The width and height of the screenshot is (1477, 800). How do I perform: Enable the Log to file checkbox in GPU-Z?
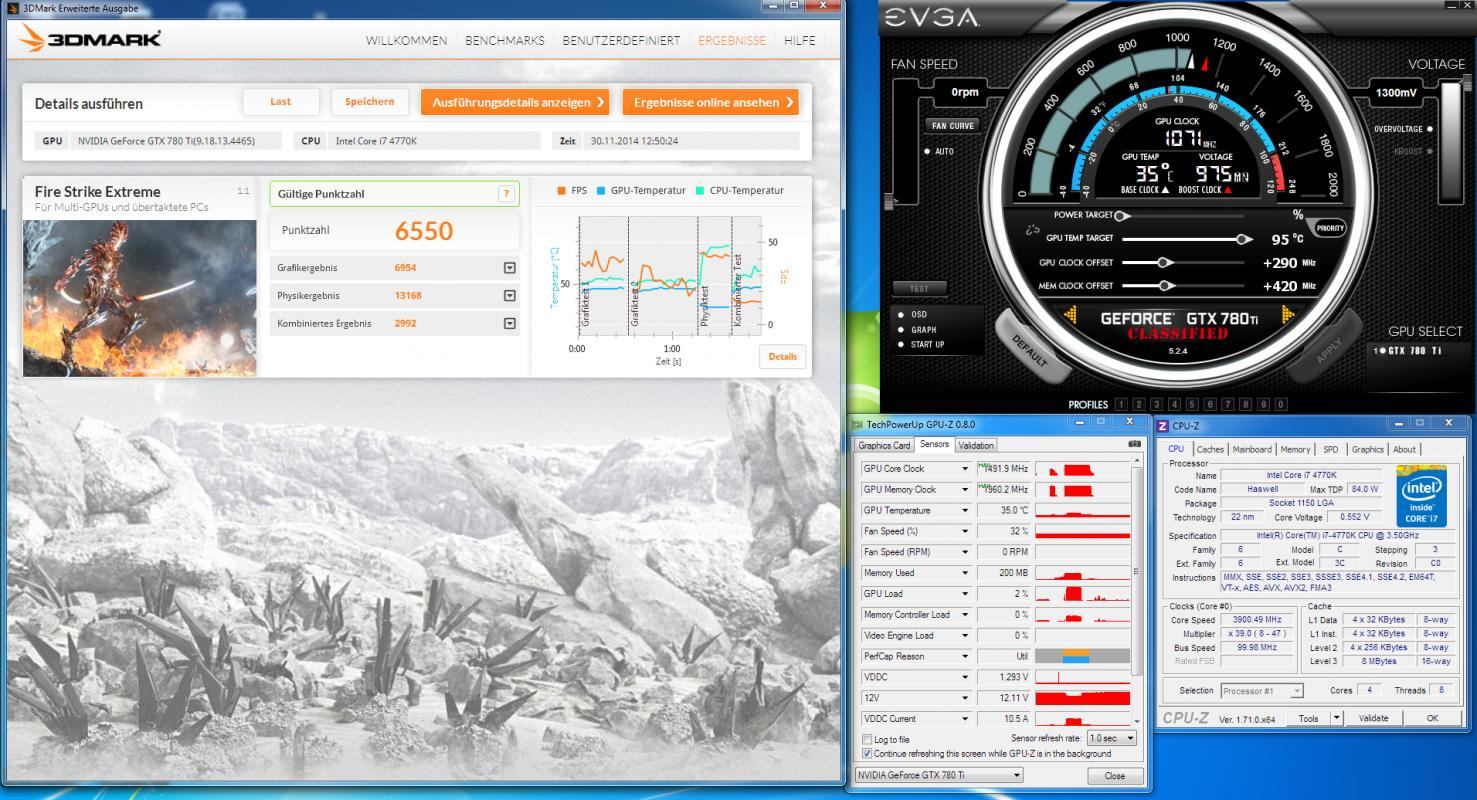point(866,740)
